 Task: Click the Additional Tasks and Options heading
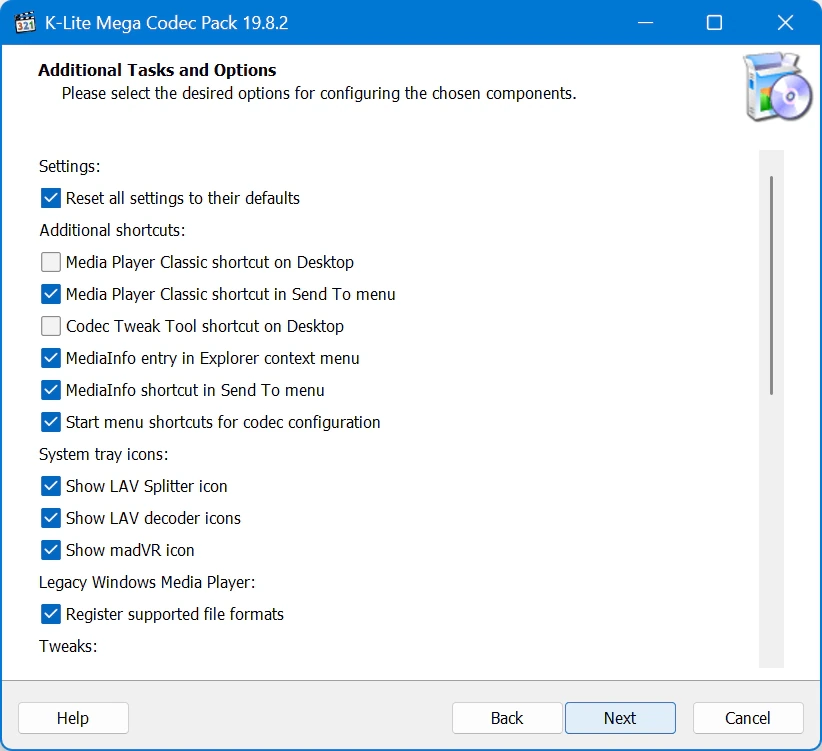coord(157,70)
